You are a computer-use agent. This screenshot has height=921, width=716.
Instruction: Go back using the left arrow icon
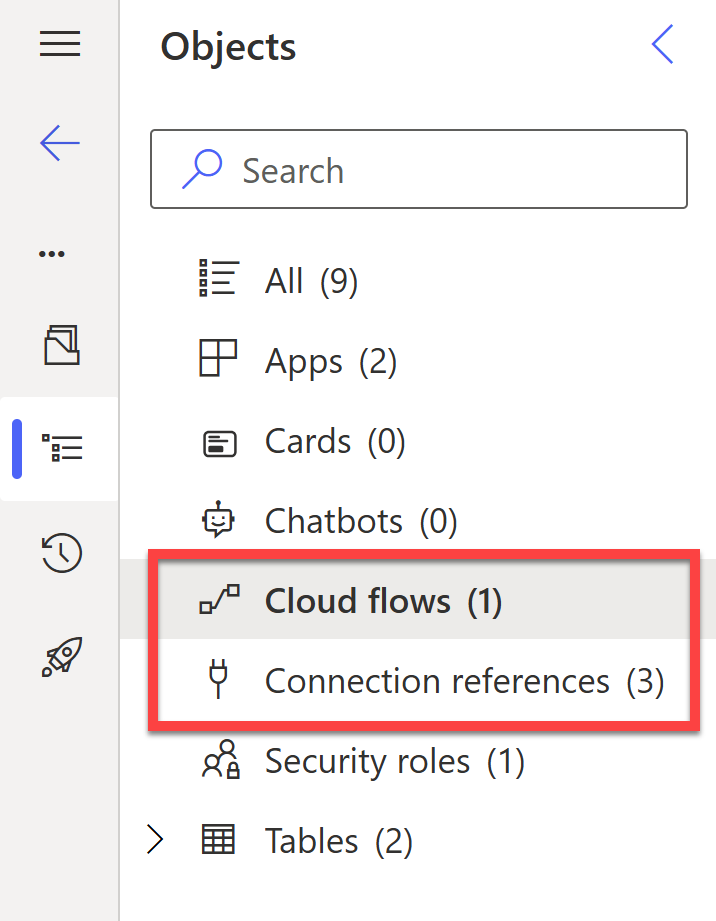point(60,143)
